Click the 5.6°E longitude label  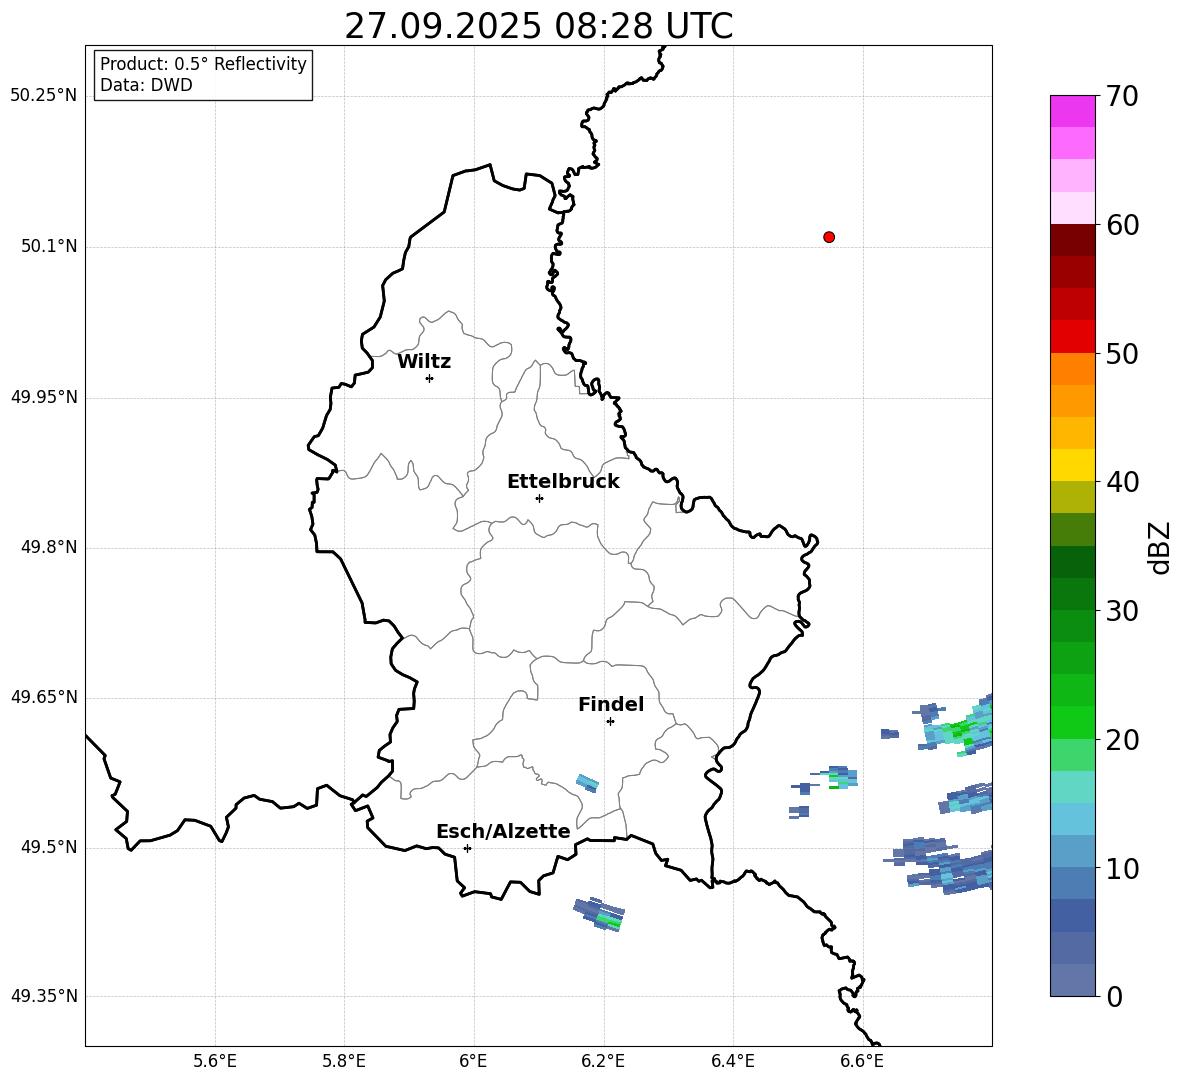point(215,1061)
